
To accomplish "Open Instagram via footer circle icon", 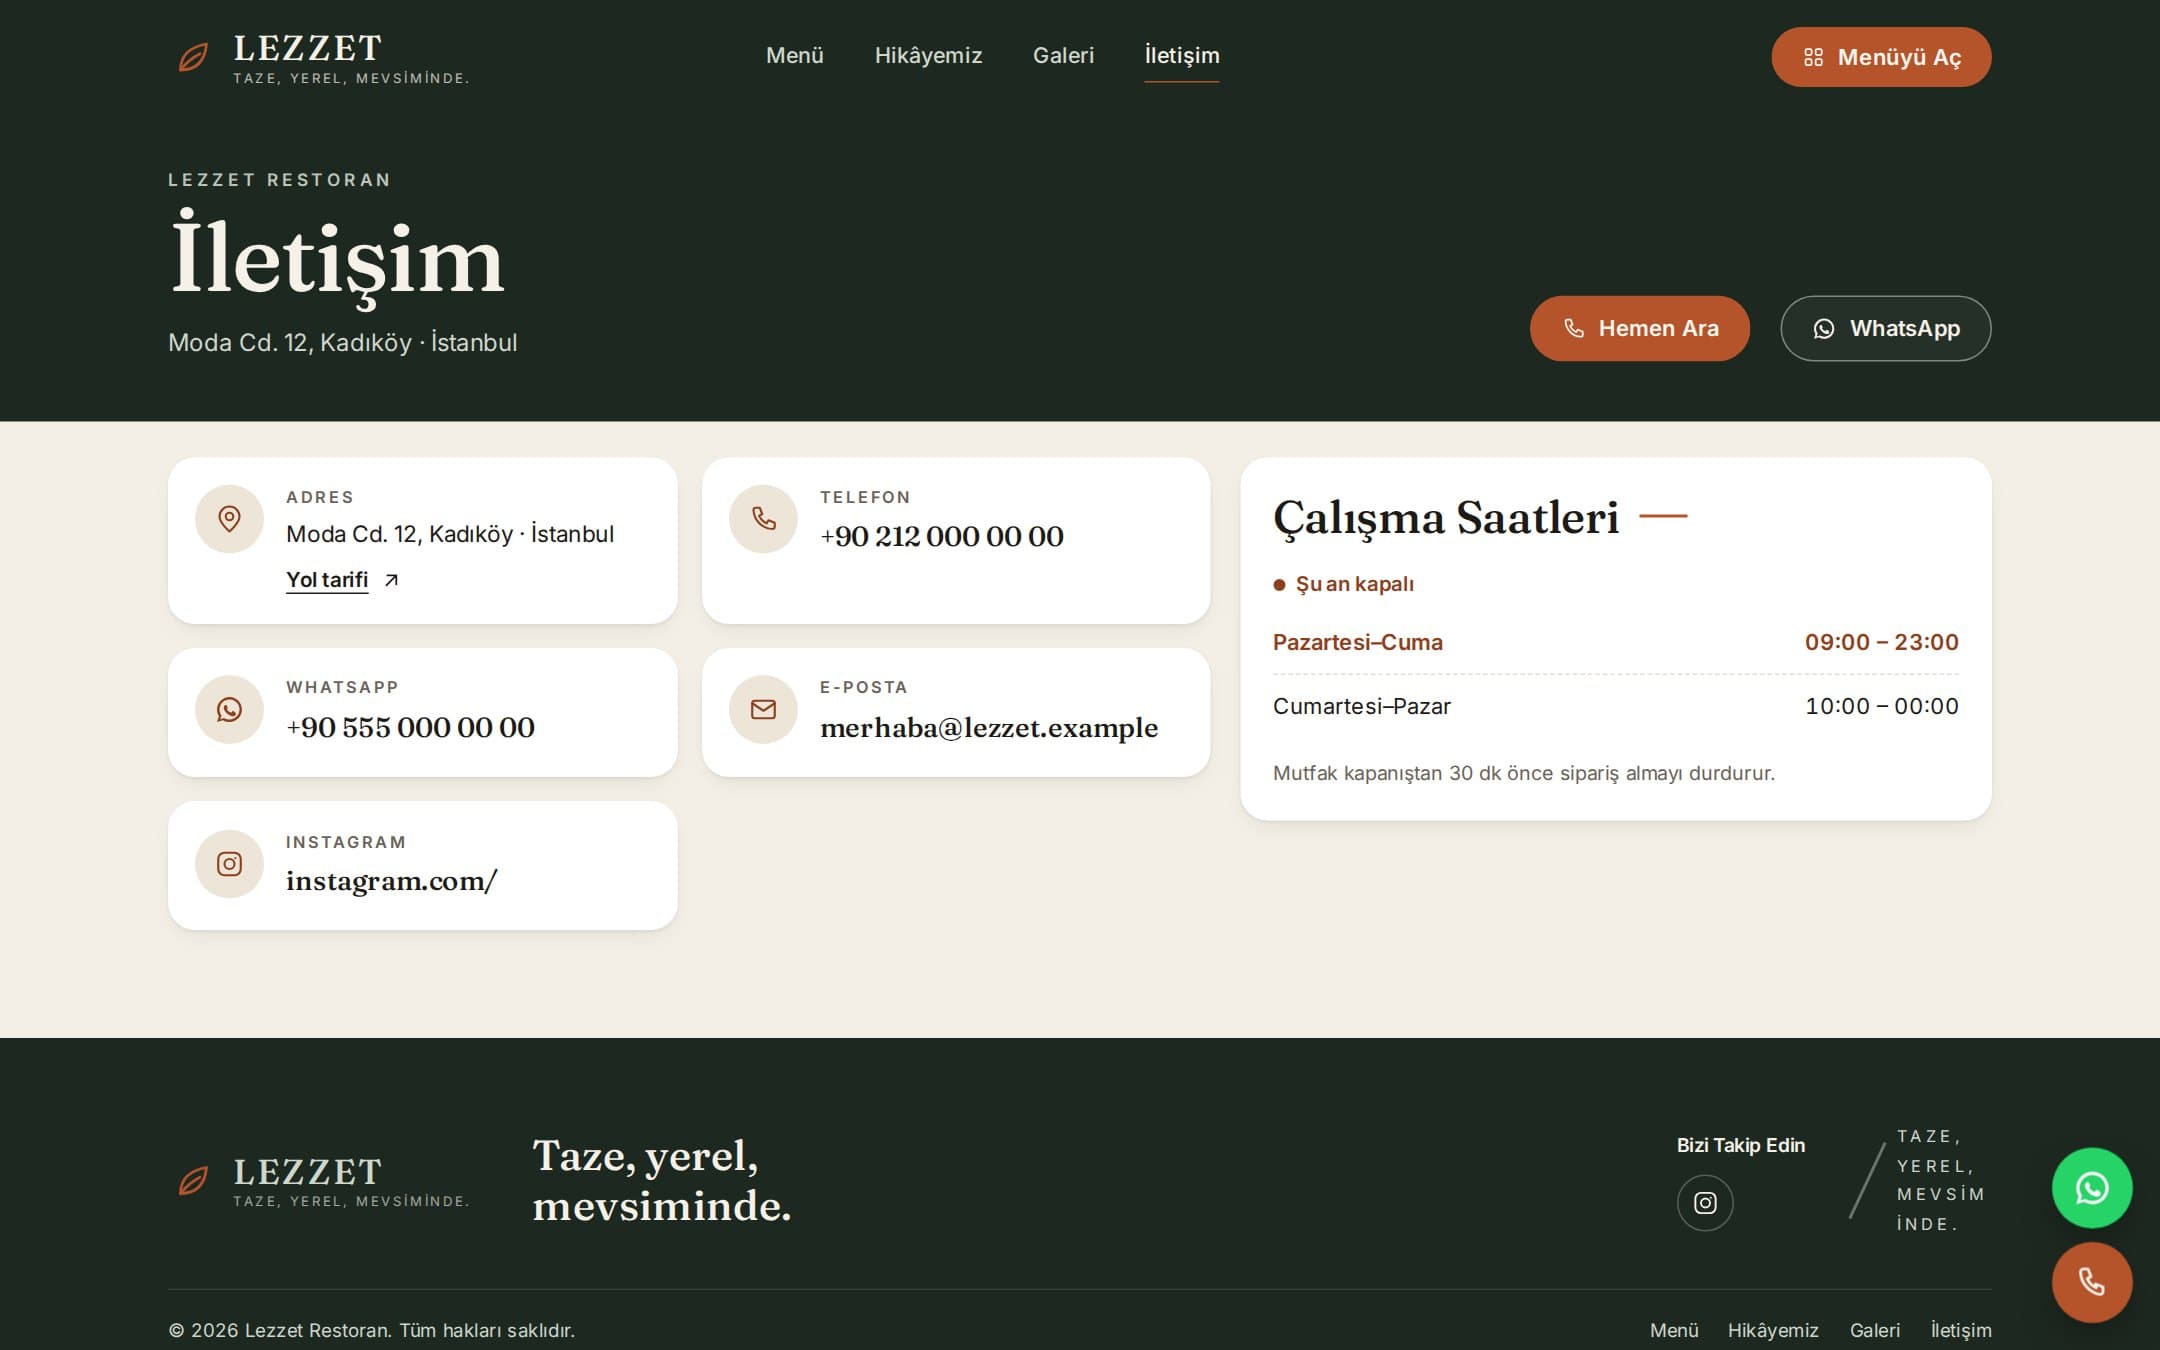I will [1705, 1202].
